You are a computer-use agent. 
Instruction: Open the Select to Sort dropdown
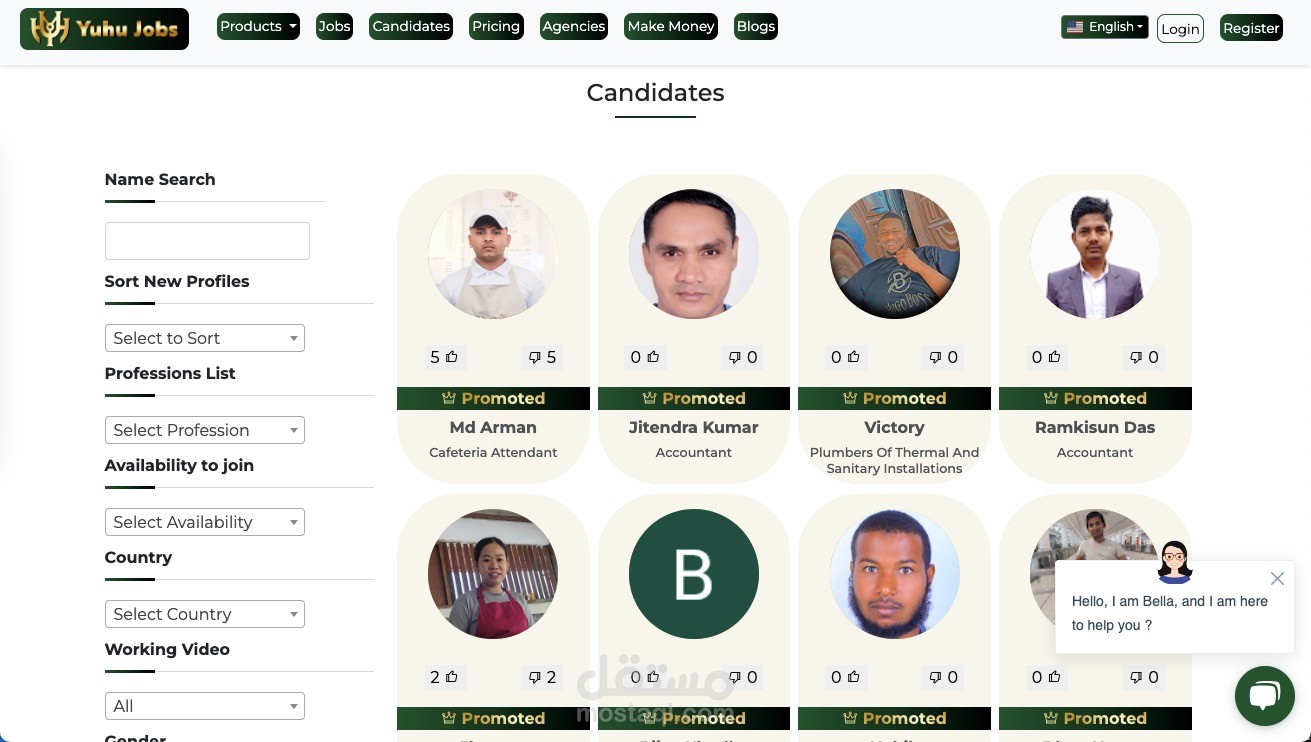tap(204, 338)
